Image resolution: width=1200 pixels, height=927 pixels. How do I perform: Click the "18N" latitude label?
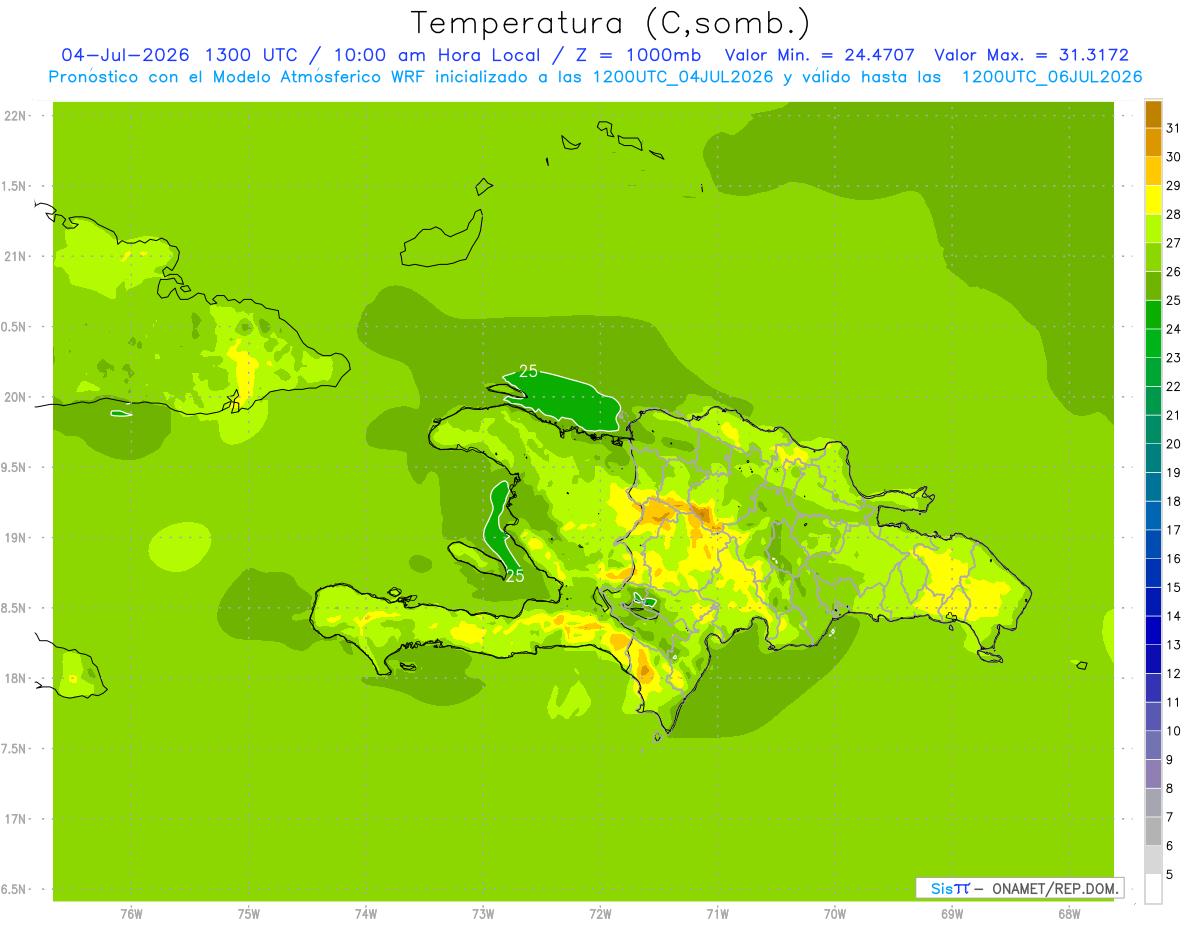point(15,678)
